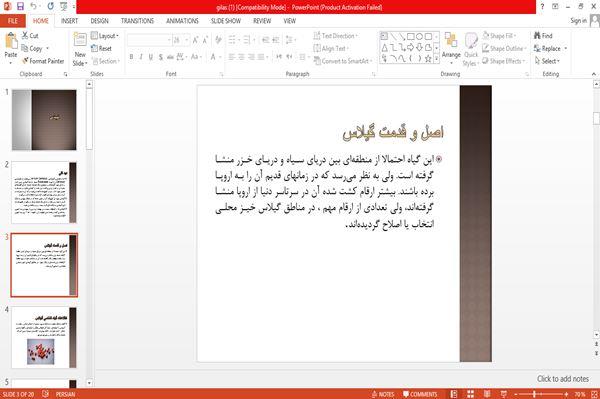Select slide 1 thumbnail

pos(44,120)
